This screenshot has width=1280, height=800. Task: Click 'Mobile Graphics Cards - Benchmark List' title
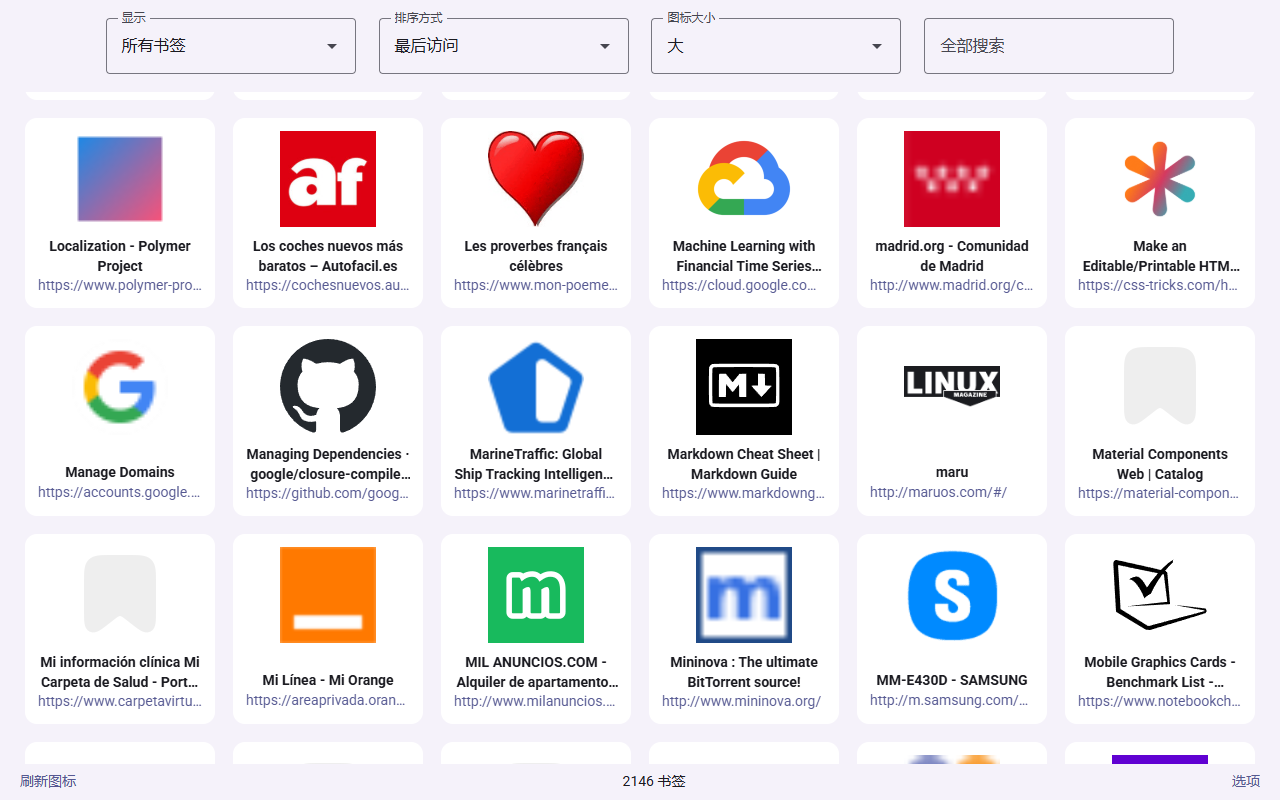(x=1160, y=672)
